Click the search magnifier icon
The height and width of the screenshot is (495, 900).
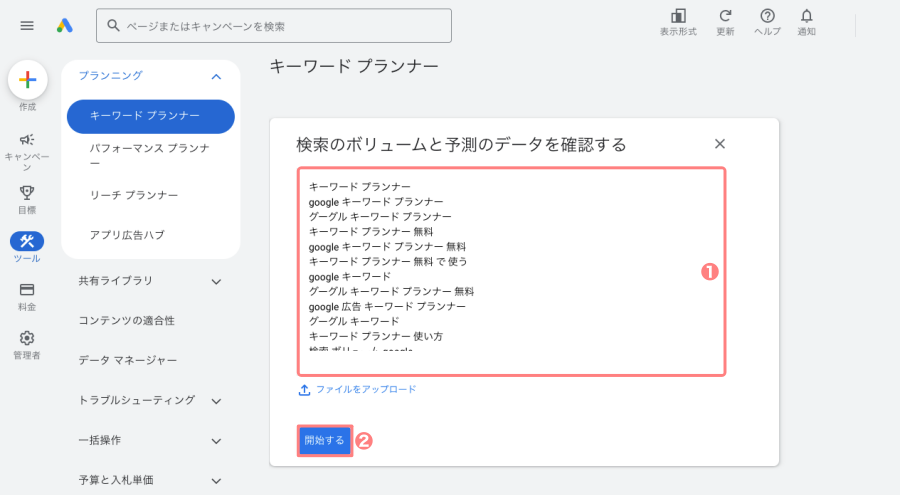click(113, 26)
